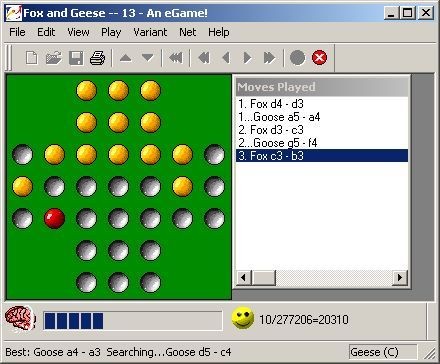Click the up triangle toolbar button

[126, 58]
